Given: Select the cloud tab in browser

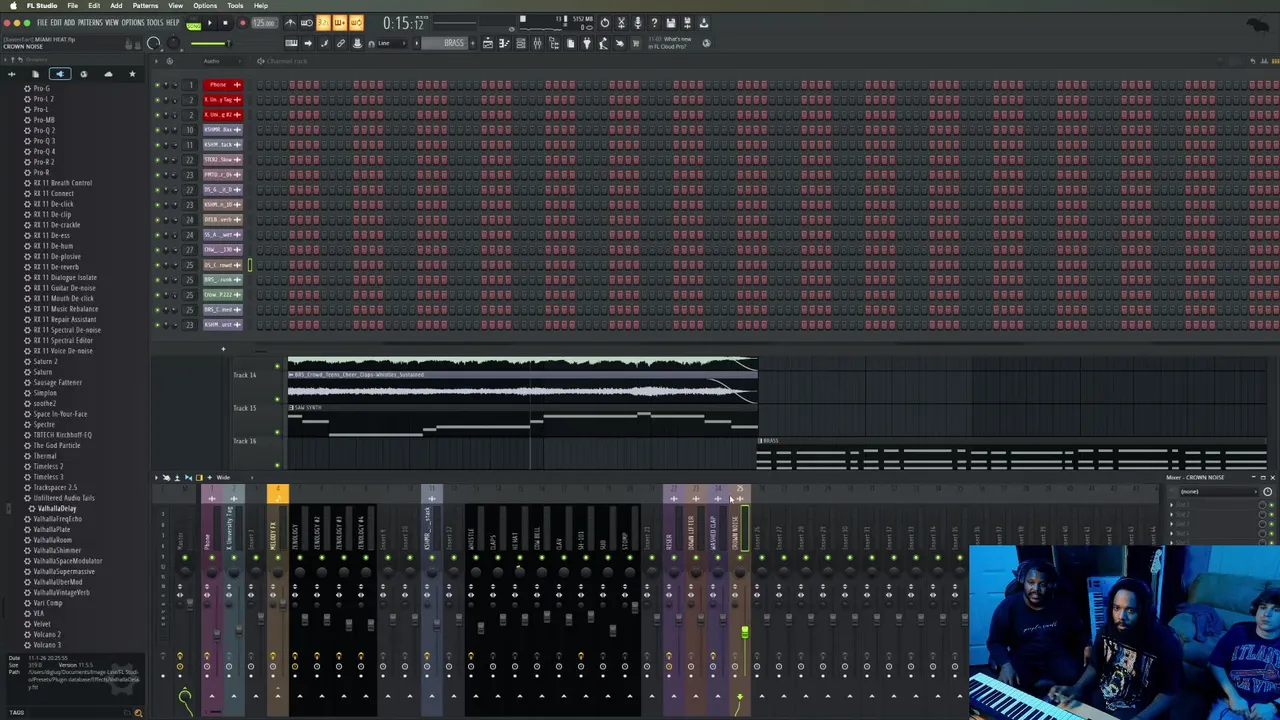Looking at the screenshot, I should (108, 74).
